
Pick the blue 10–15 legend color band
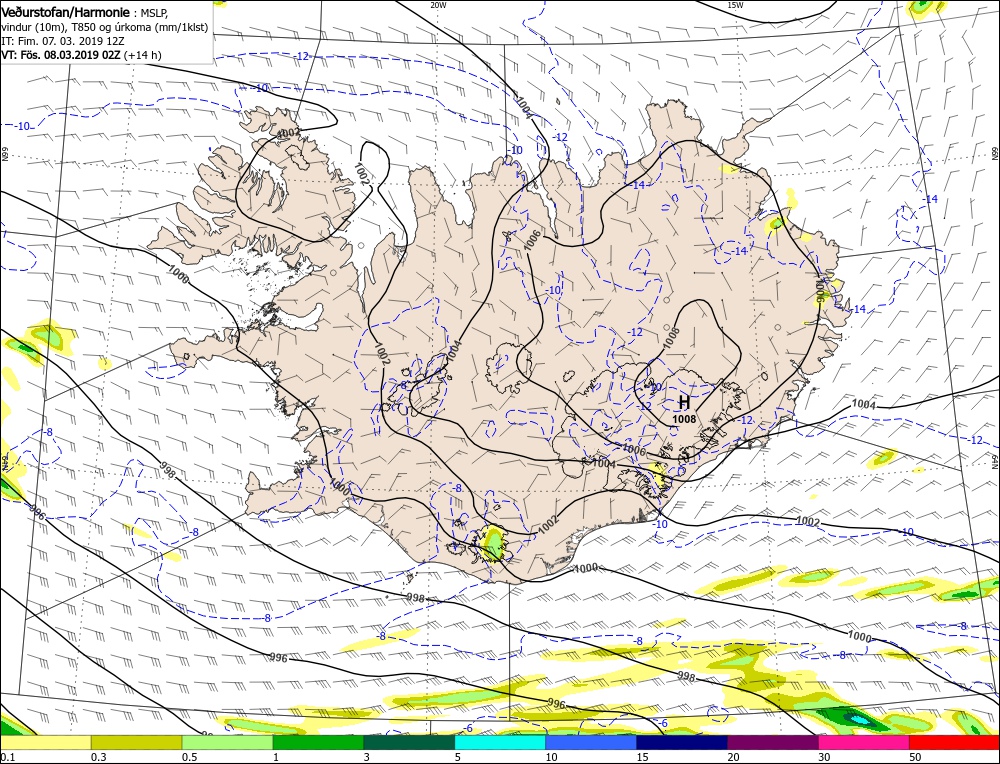(591, 742)
